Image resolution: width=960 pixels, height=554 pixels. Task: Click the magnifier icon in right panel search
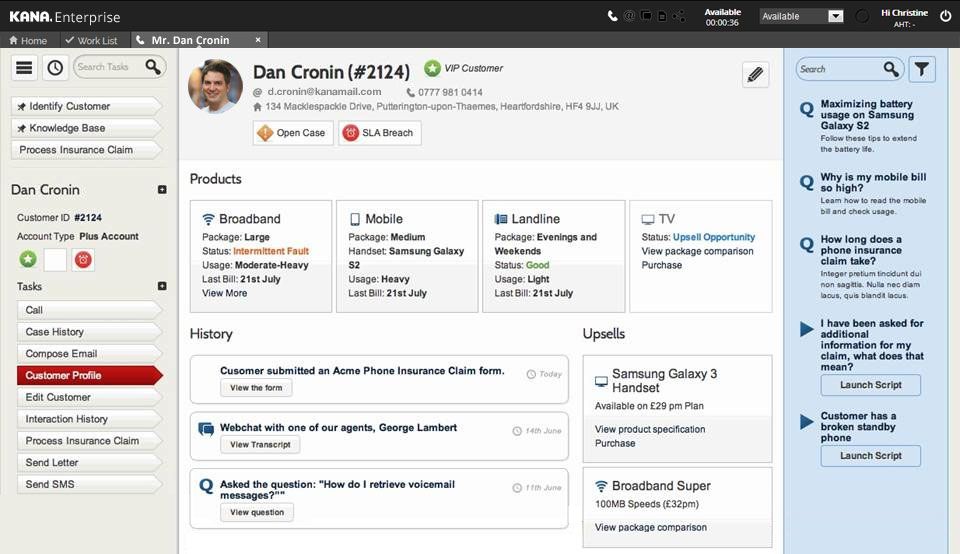point(891,69)
